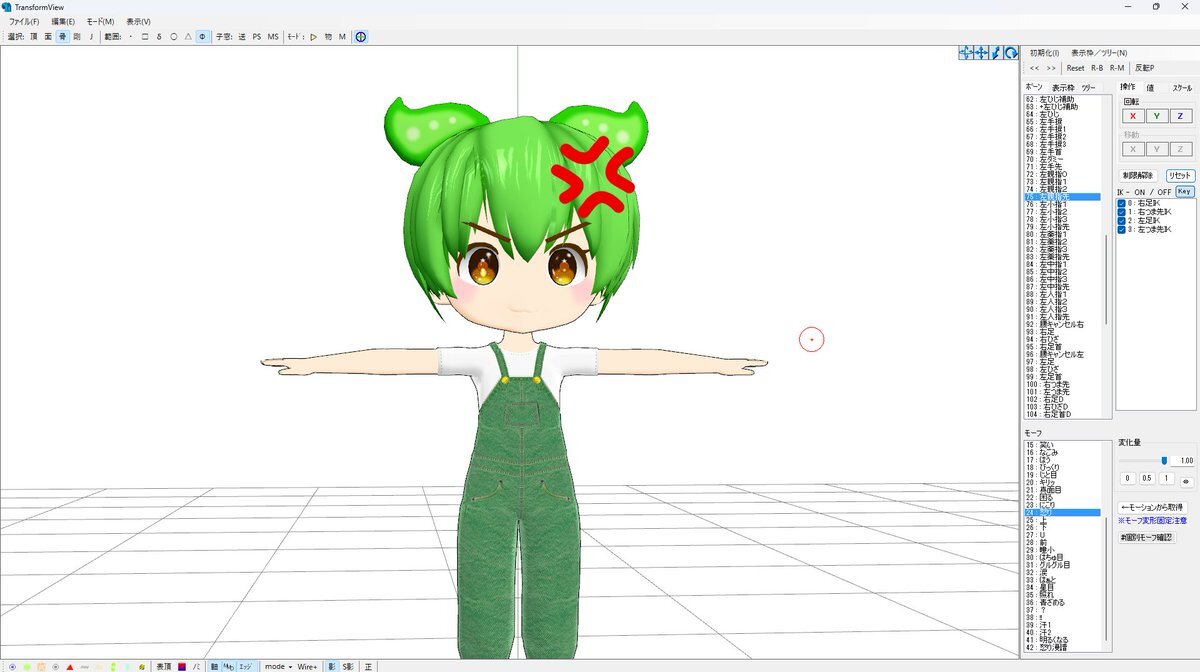Toggle the 2: 左足IK checkbox

[1122, 220]
